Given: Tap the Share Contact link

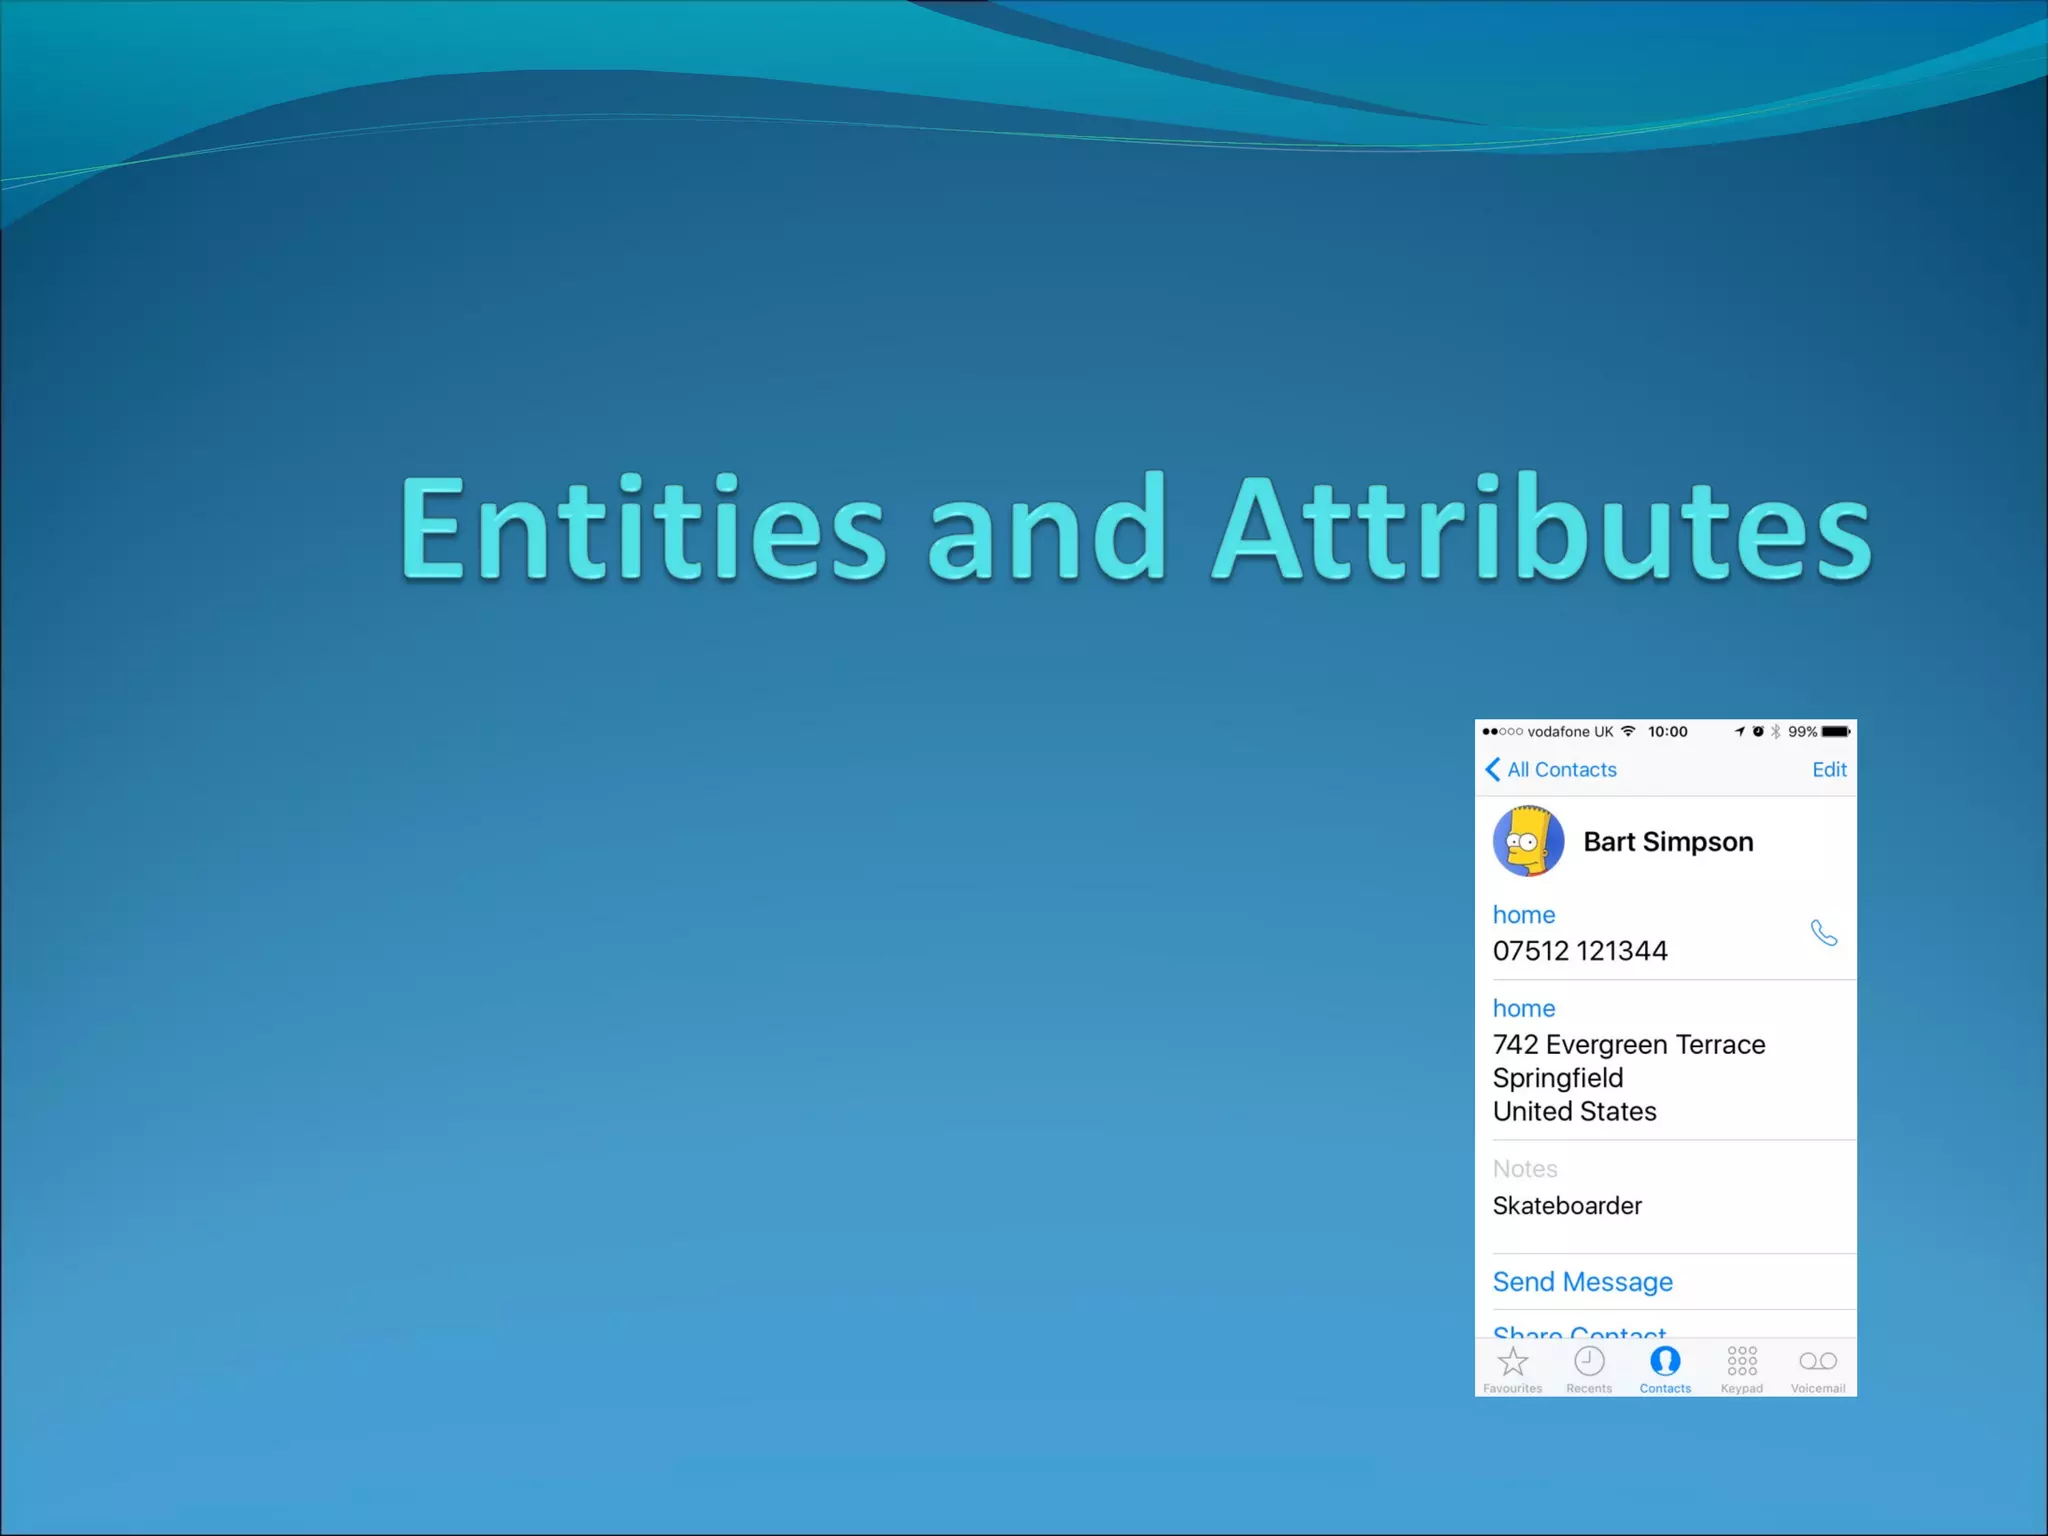Looking at the screenshot, I should tap(1579, 1331).
